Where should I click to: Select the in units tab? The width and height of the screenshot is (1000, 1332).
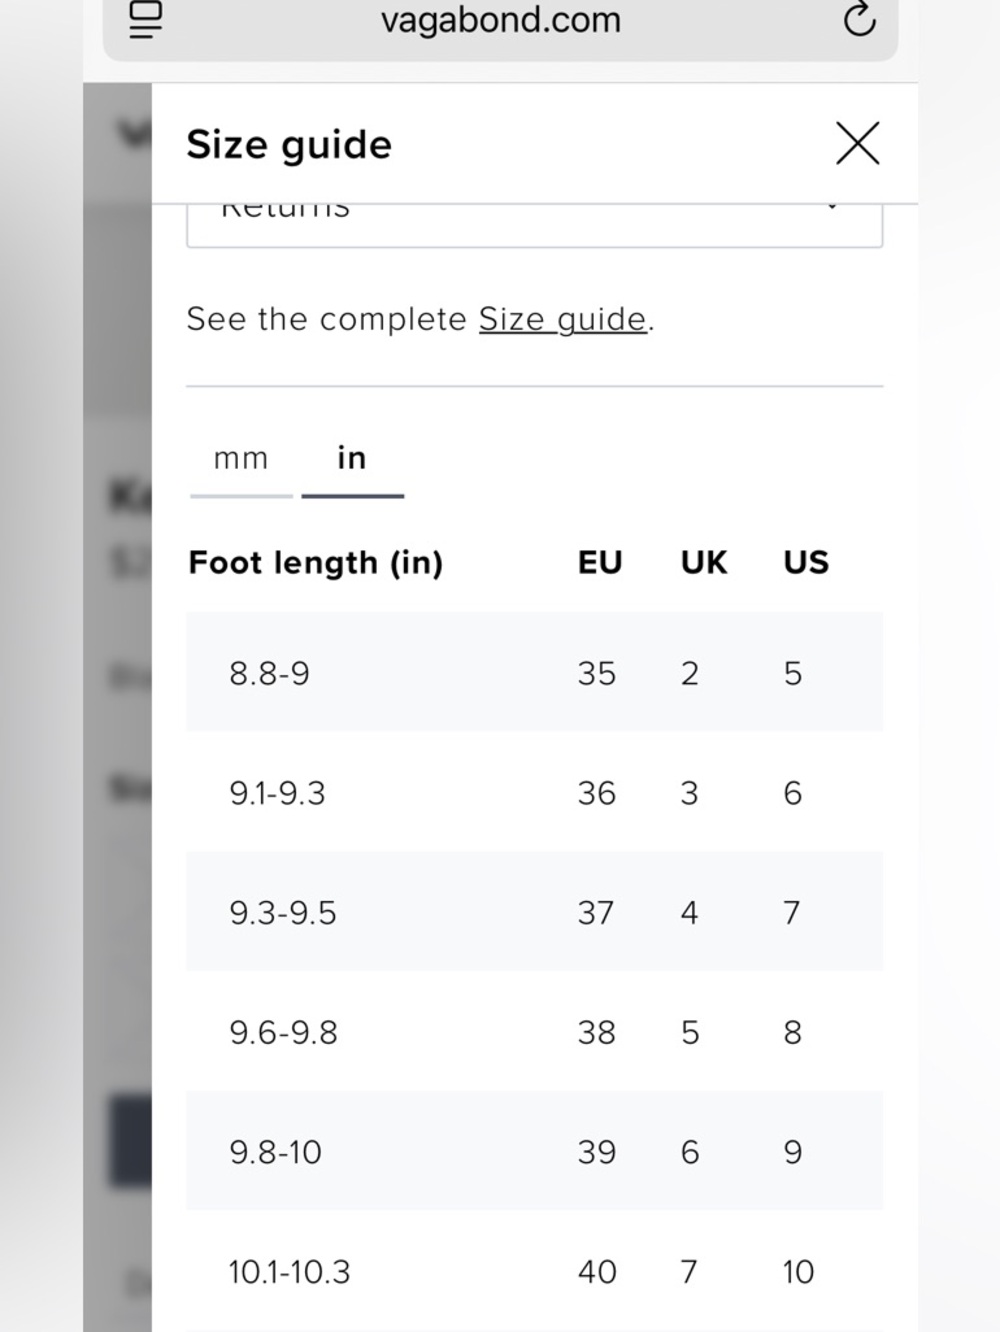352,459
